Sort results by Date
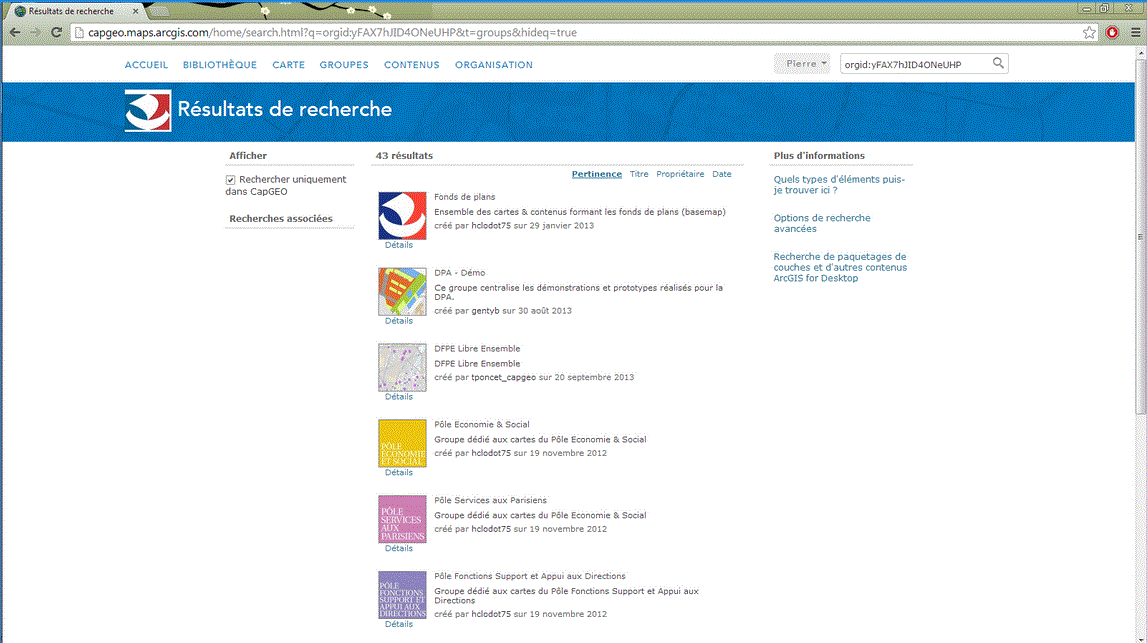 [x=721, y=174]
